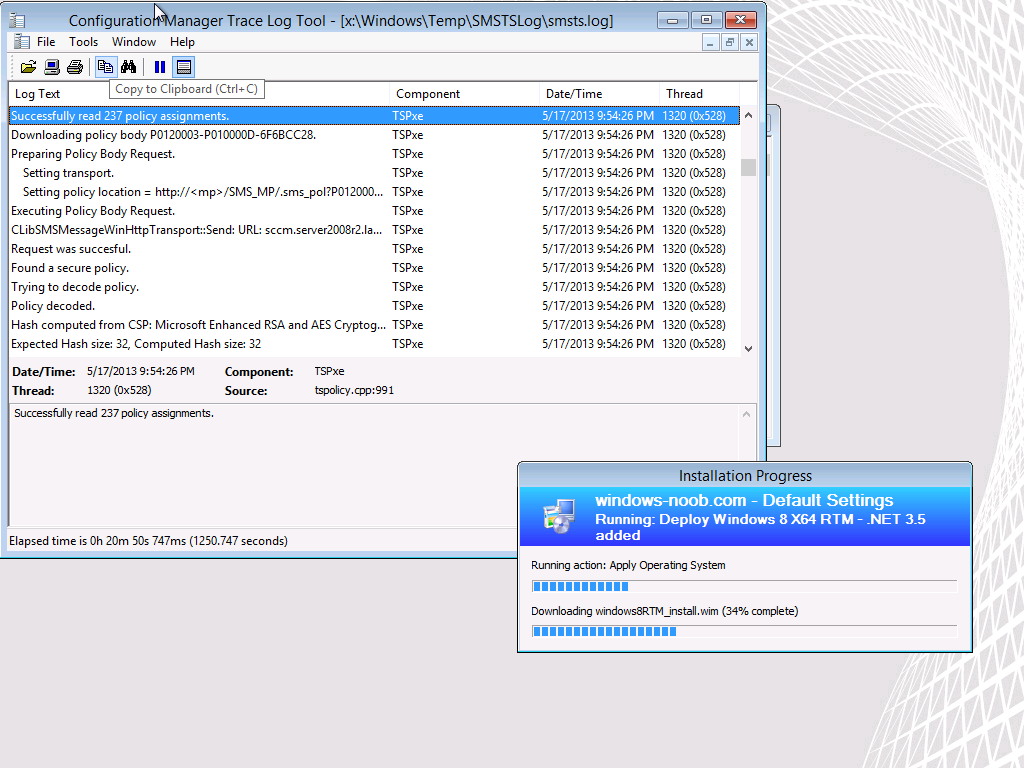Select row 'Trying to decode policy.'
Image resolution: width=1024 pixels, height=768 pixels.
coord(374,286)
